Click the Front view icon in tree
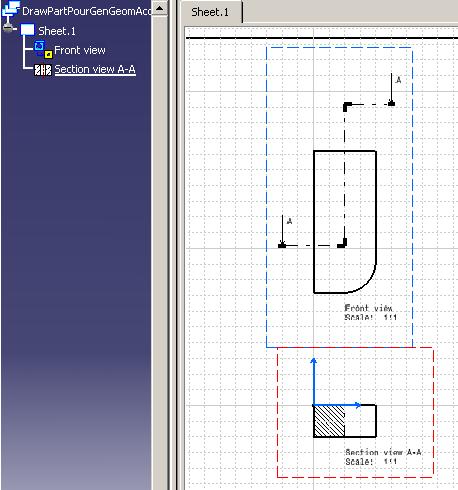The height and width of the screenshot is (490, 458). pos(43,50)
